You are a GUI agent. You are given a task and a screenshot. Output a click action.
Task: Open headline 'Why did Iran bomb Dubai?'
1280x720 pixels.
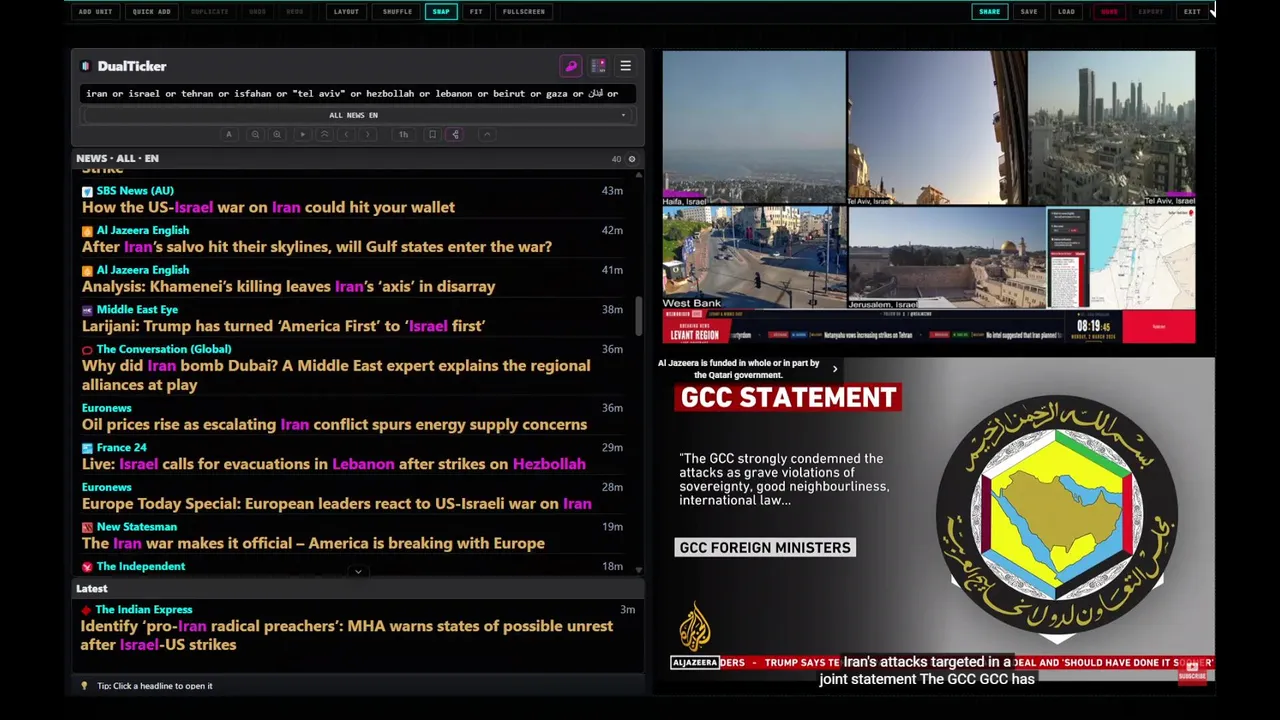point(336,375)
